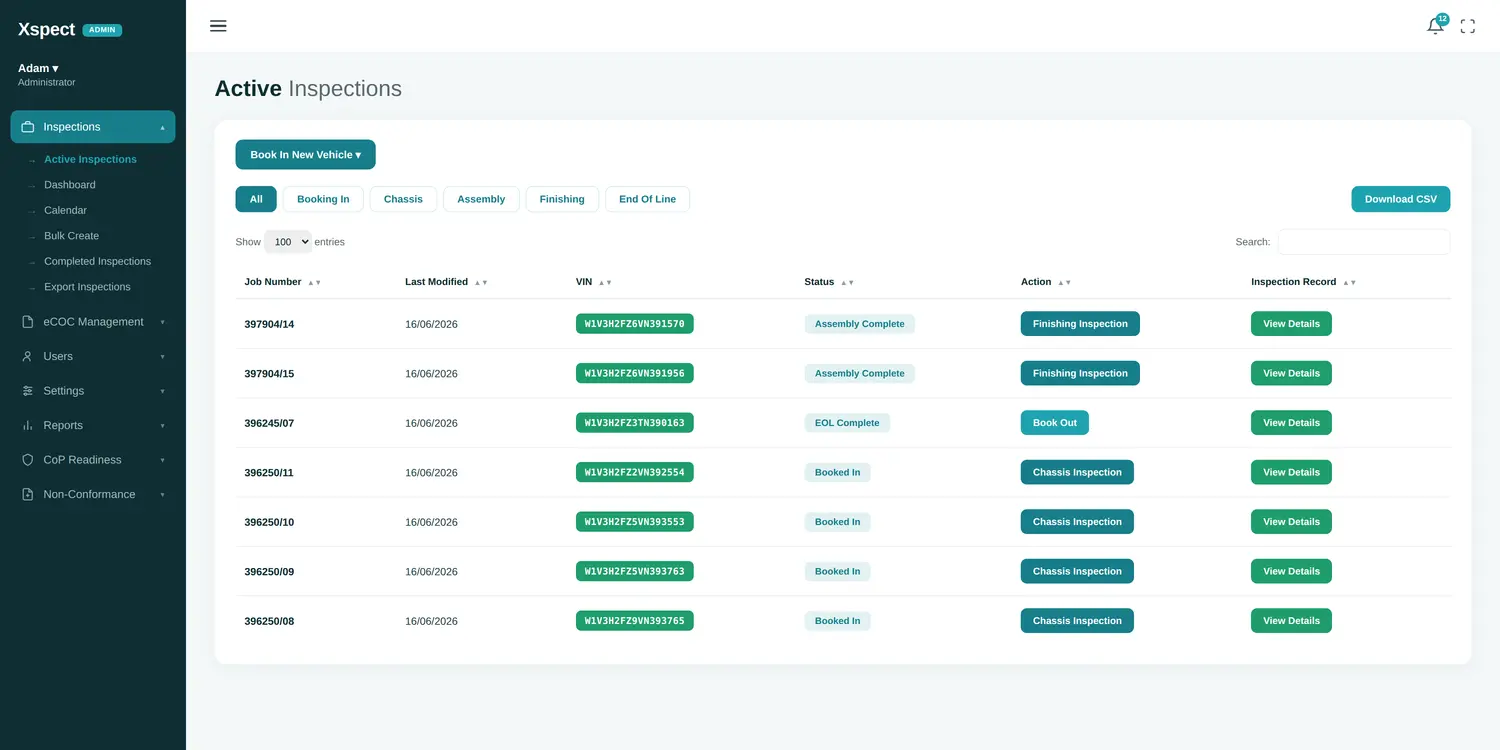Click the Users person icon
Screen dimensions: 1500x750
click(28, 356)
